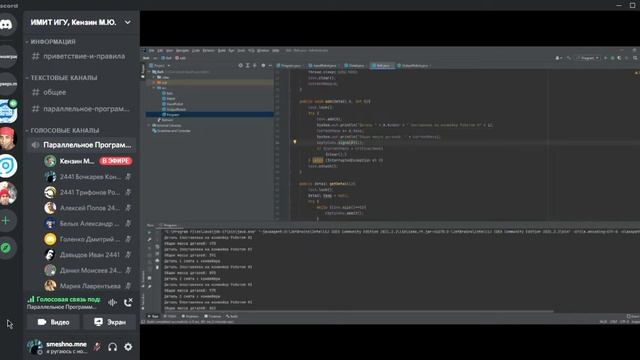Click smeshno.mne username to copy

click(66, 344)
